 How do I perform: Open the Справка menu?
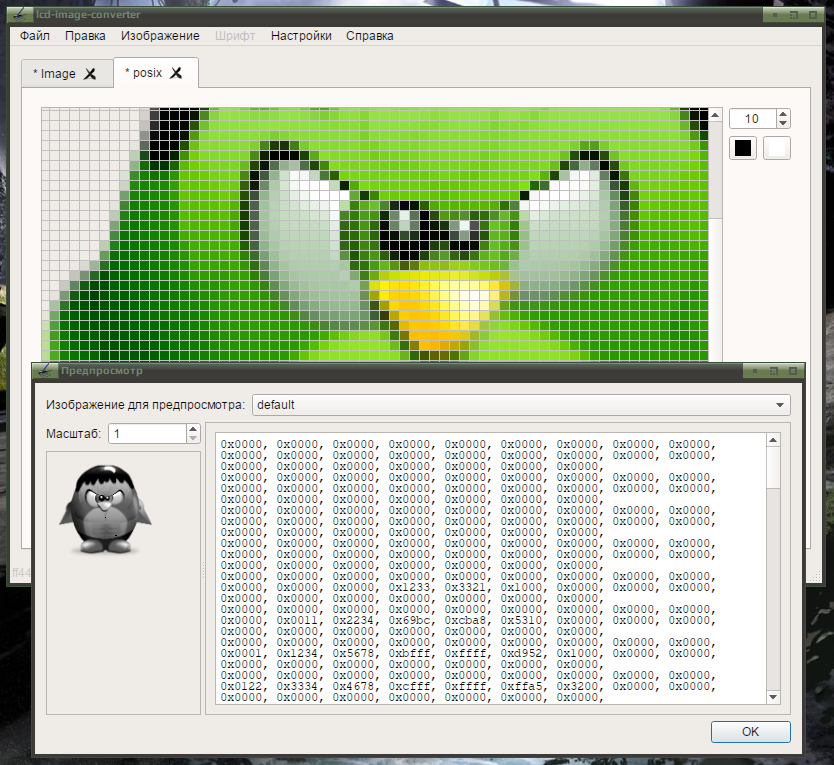[370, 36]
